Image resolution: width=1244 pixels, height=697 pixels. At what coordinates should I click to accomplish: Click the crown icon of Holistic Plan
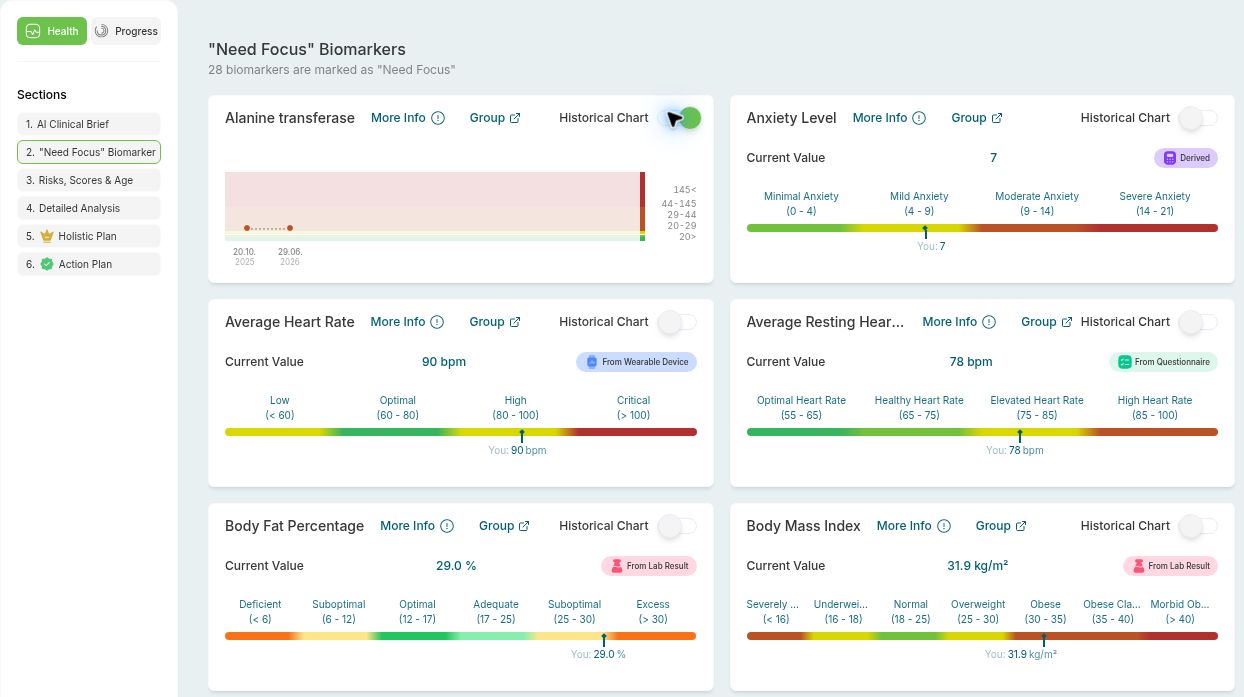pyautogui.click(x=47, y=236)
